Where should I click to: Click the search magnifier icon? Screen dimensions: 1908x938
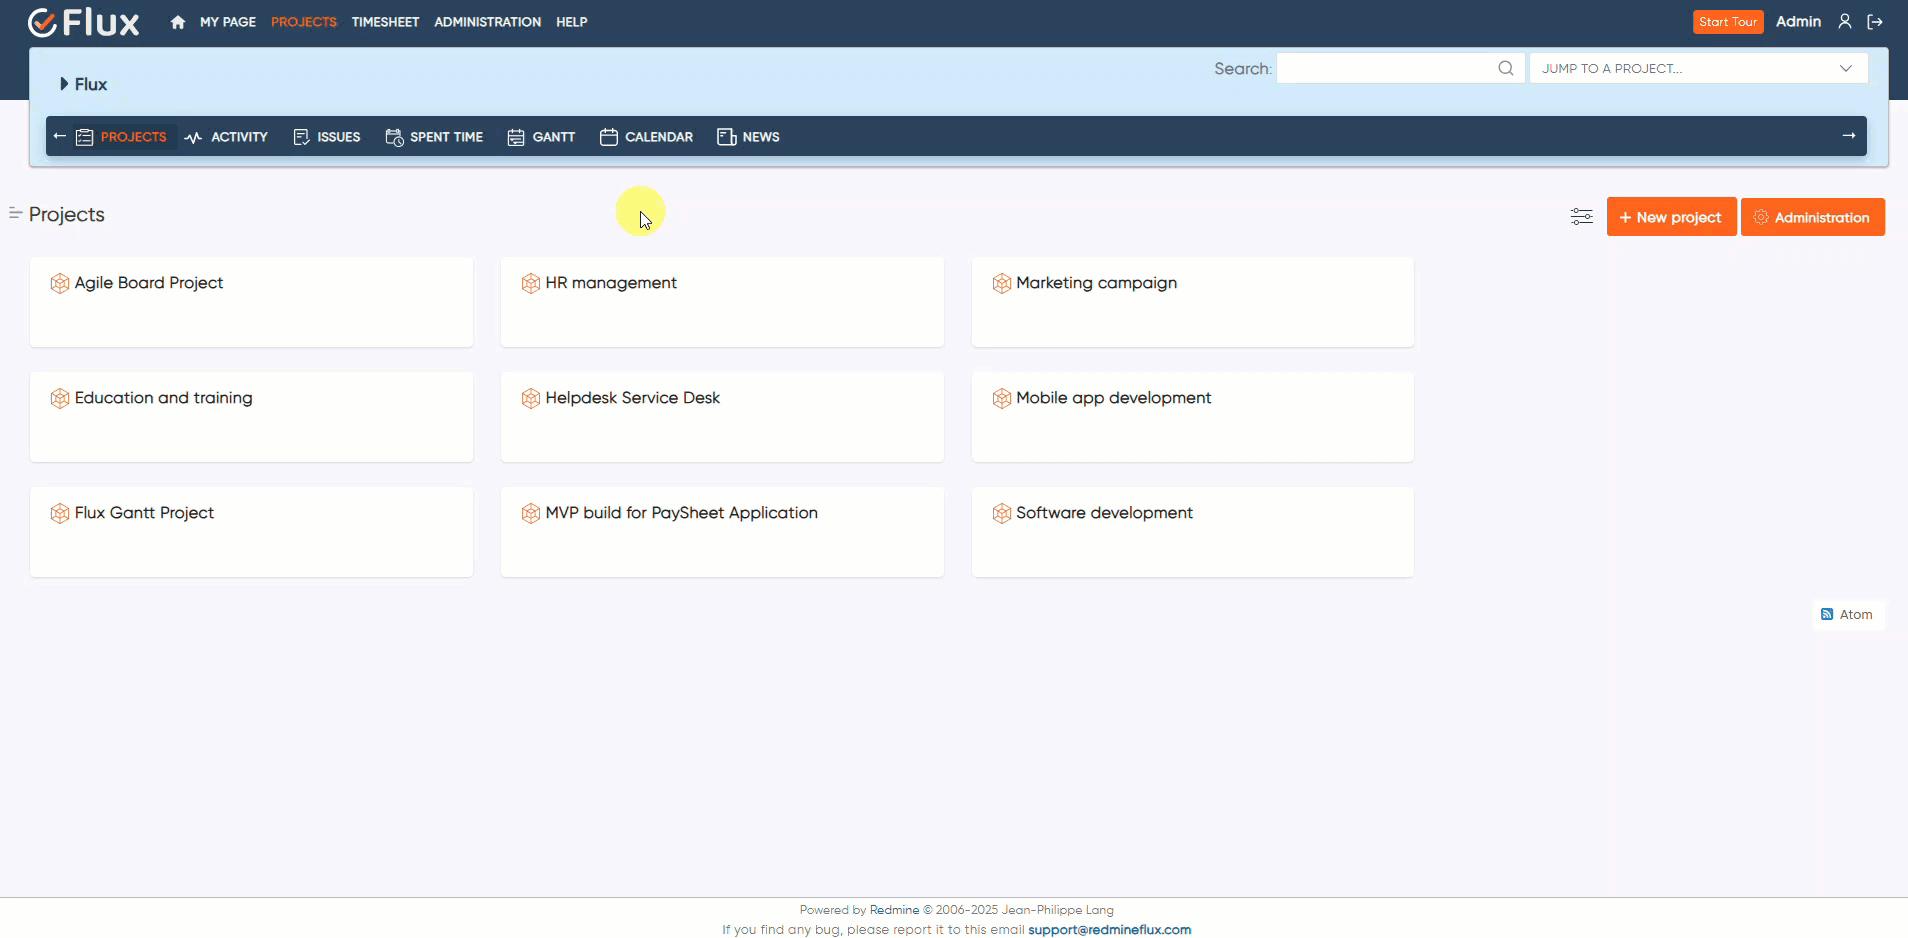pos(1505,68)
